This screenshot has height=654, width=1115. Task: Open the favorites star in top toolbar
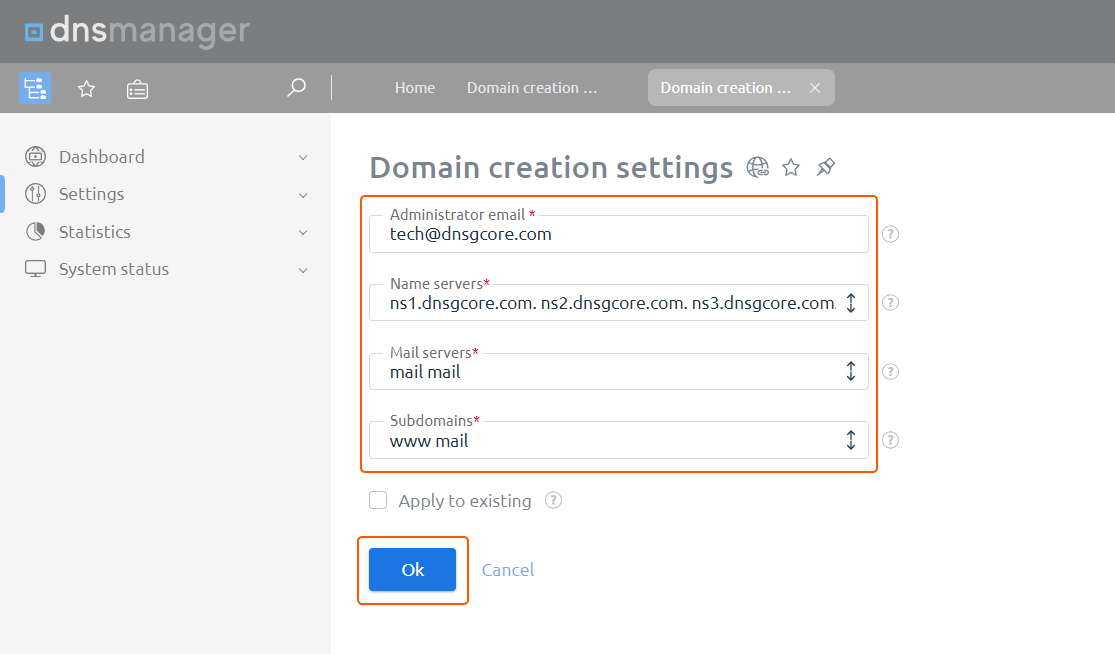(x=86, y=89)
